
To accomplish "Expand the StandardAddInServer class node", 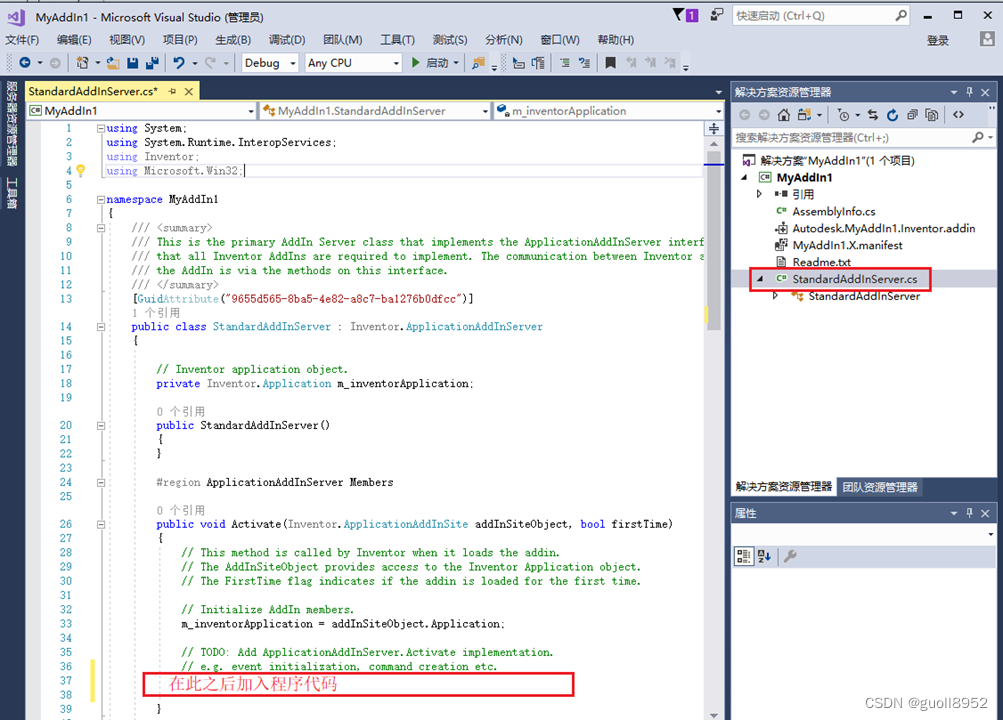I will click(x=775, y=295).
